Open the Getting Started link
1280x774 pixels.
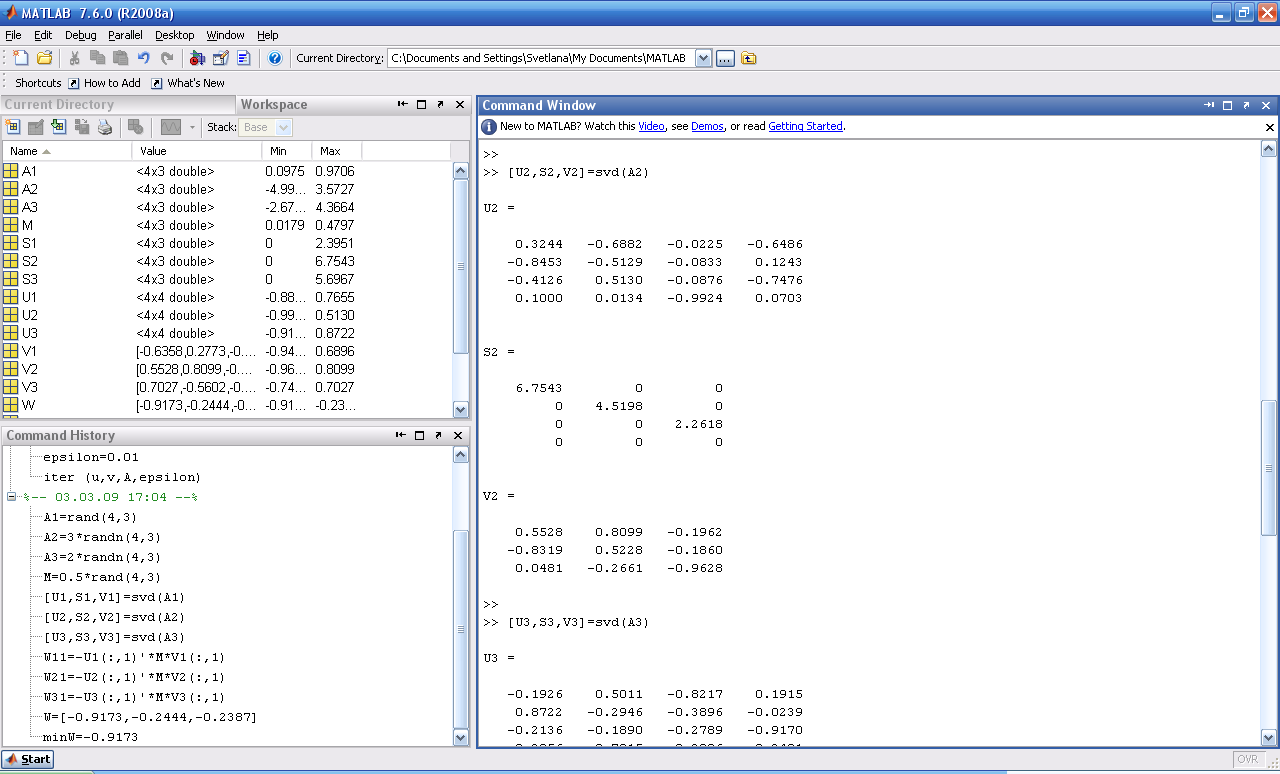pyautogui.click(x=805, y=126)
